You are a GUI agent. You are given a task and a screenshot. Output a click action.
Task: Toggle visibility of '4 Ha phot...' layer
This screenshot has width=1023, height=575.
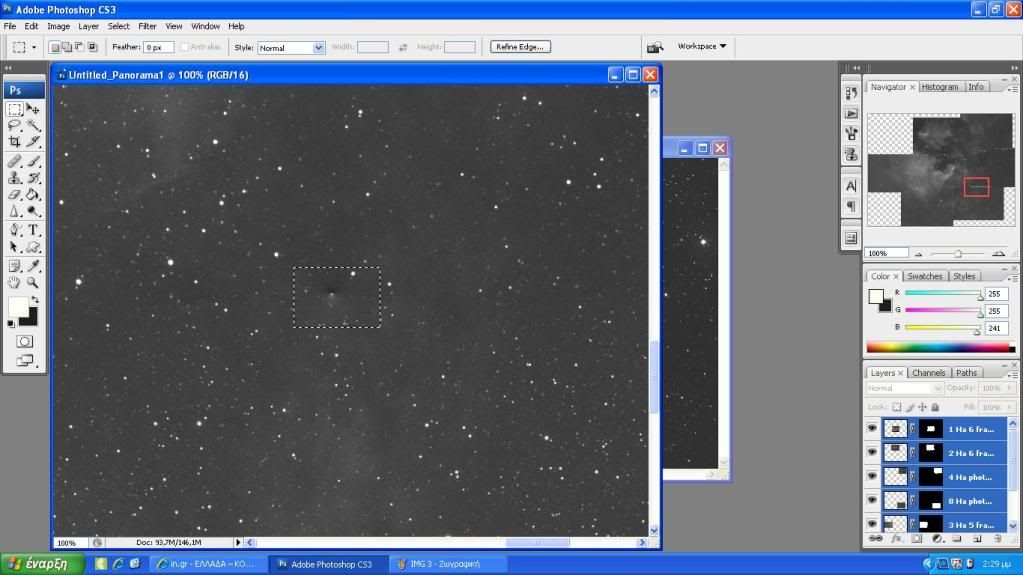[x=872, y=477]
